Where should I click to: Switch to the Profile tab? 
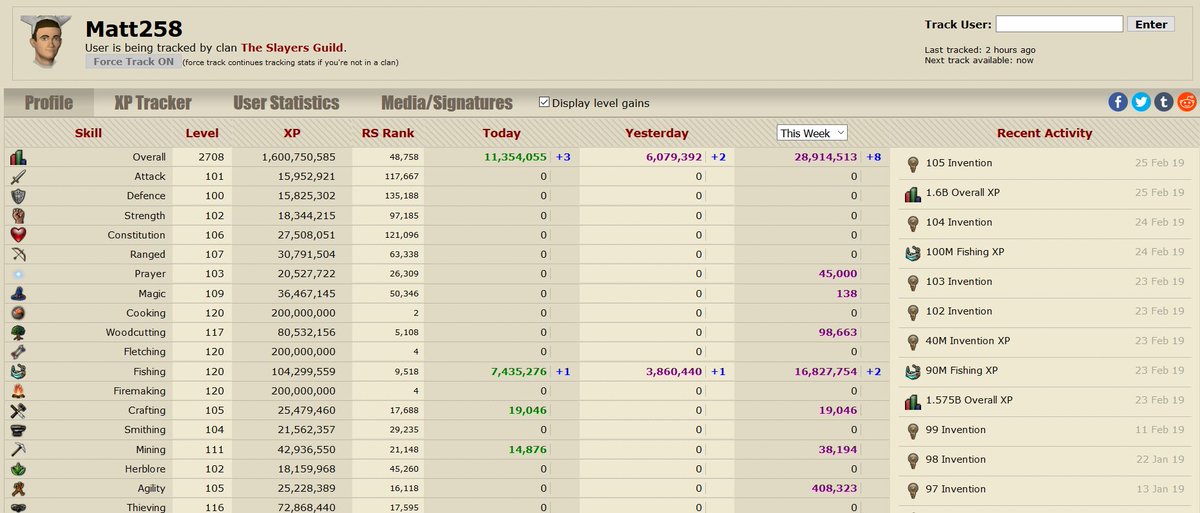pyautogui.click(x=49, y=102)
